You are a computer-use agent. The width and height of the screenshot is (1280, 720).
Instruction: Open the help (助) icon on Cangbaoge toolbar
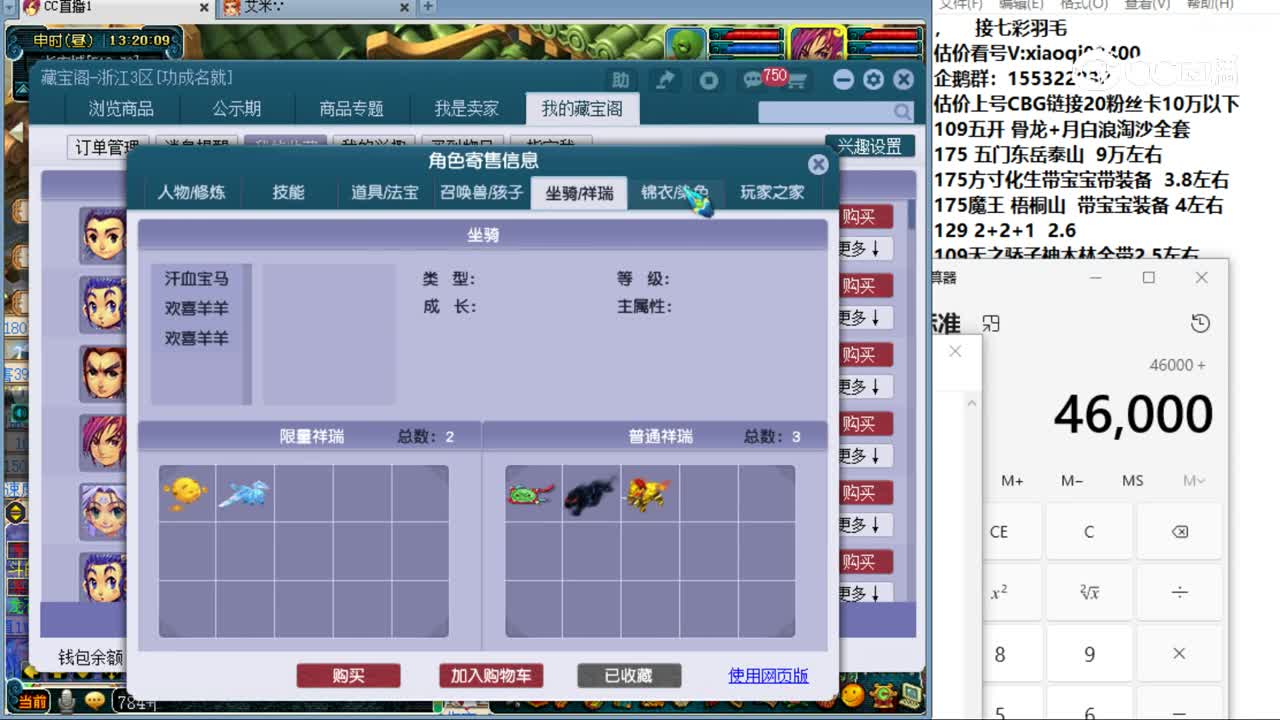click(x=620, y=79)
